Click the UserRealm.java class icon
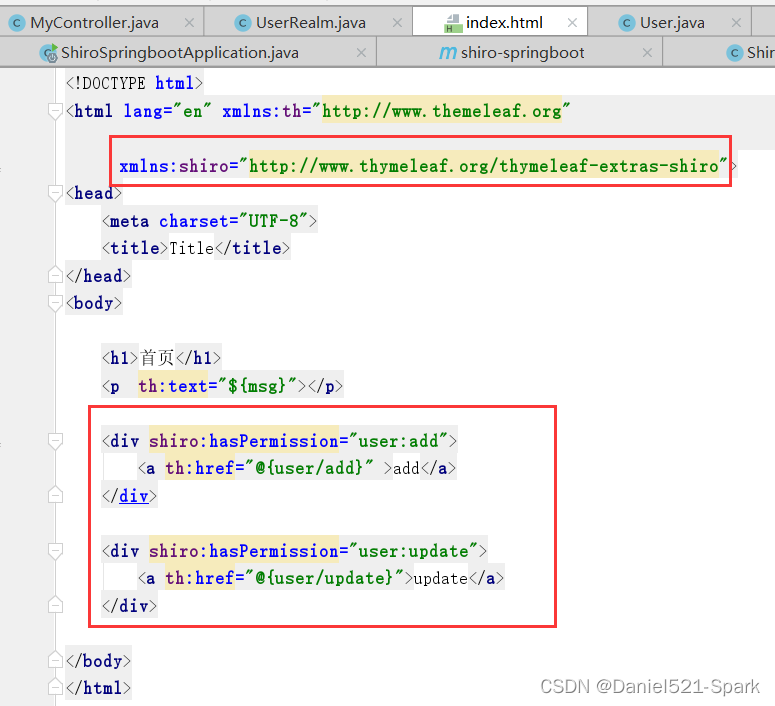The width and height of the screenshot is (775, 706). (243, 23)
